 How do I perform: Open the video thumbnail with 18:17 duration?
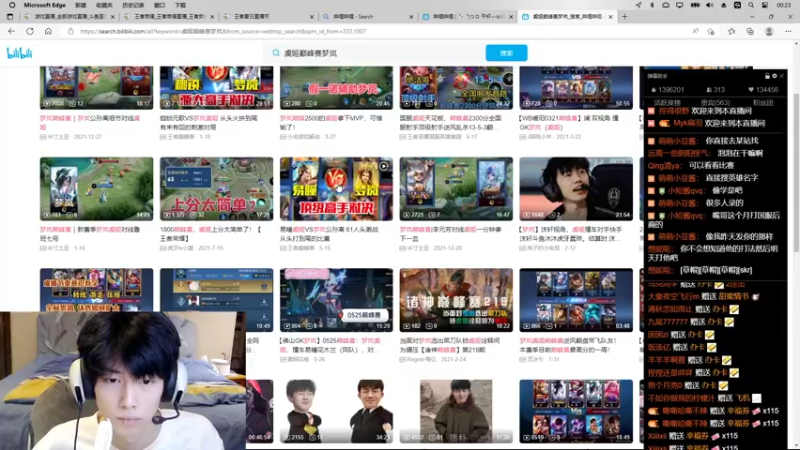pyautogui.click(x=96, y=87)
